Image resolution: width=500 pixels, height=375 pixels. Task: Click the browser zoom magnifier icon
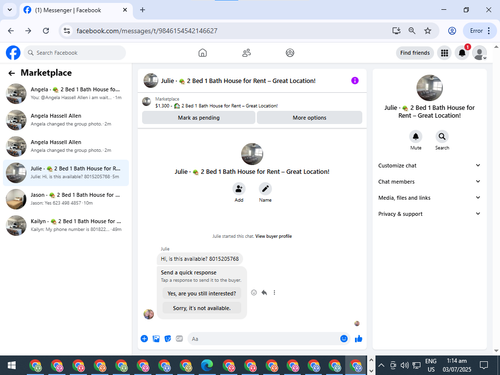coord(412,31)
